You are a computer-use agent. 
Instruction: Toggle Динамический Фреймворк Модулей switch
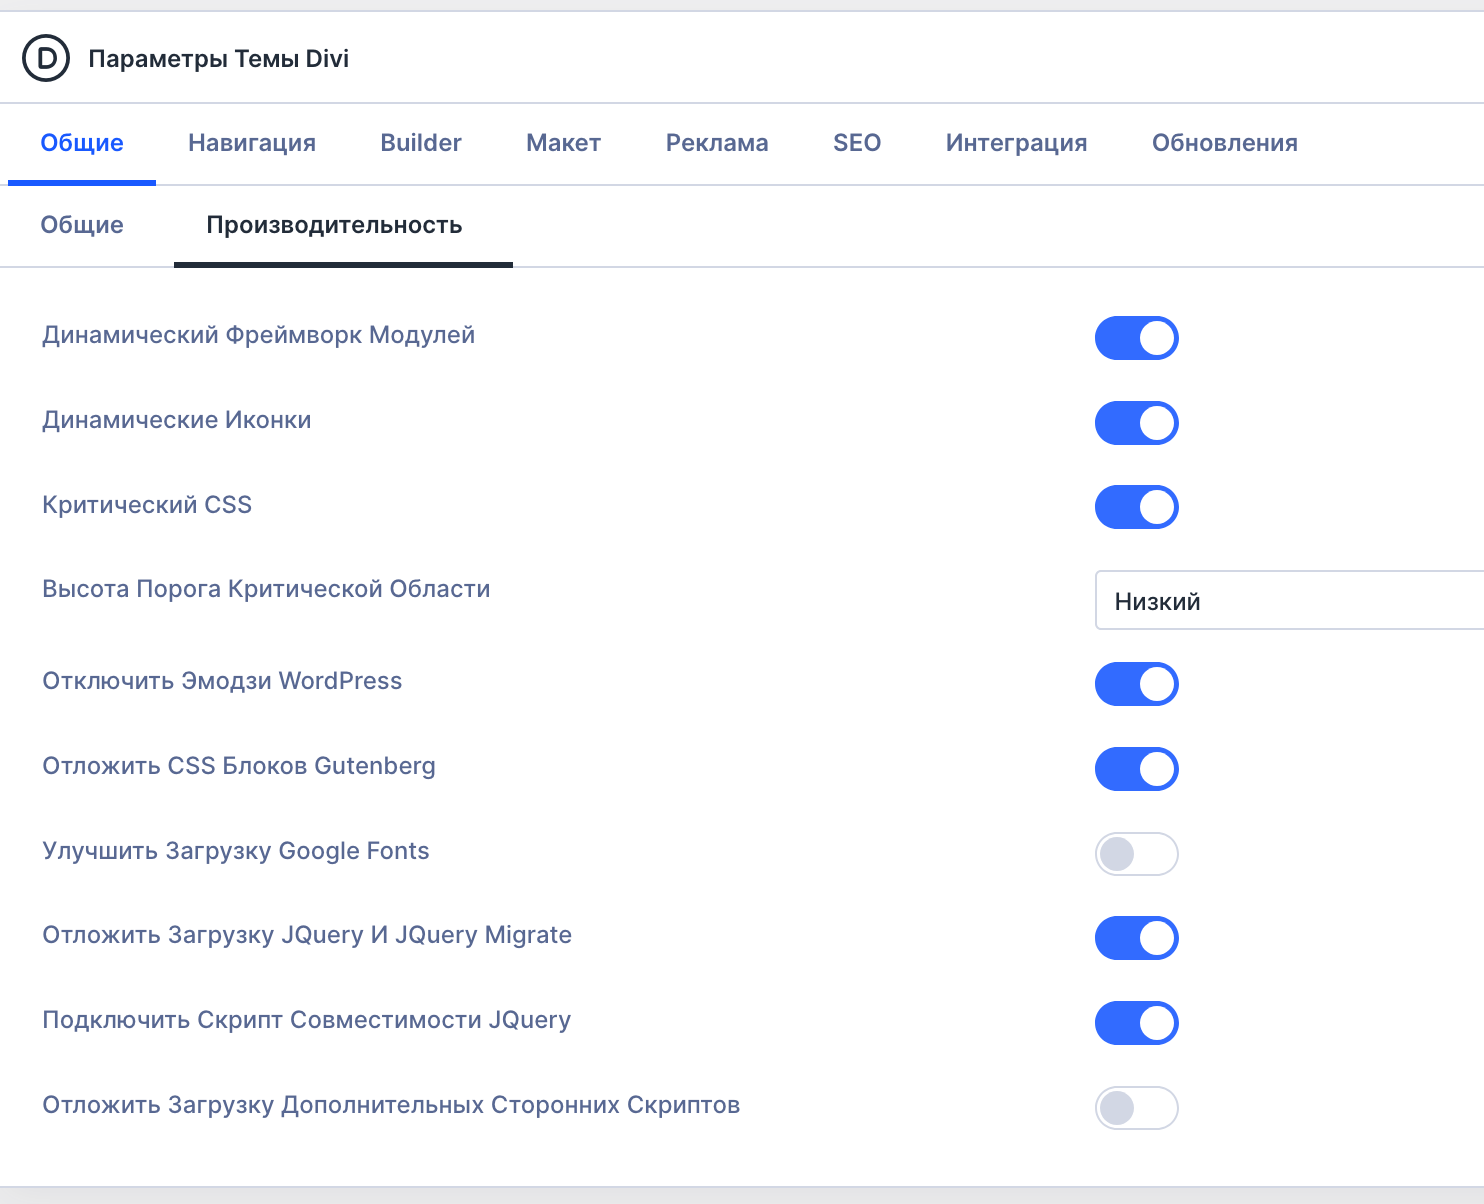tap(1136, 338)
